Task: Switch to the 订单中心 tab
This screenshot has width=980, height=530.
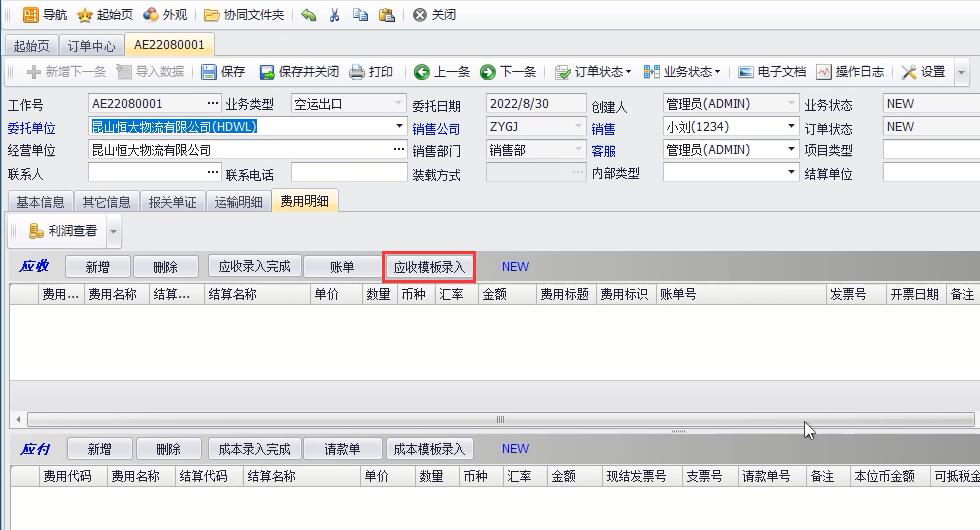Action: coord(92,46)
